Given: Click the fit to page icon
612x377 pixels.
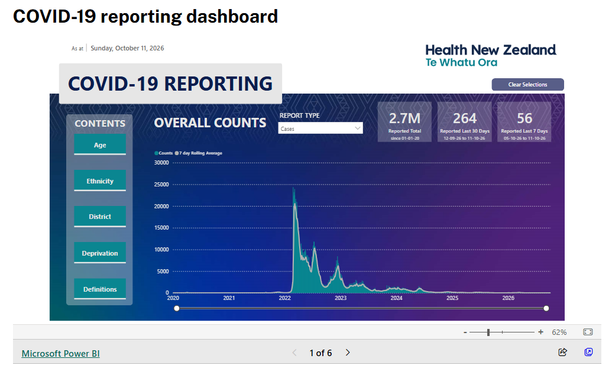Looking at the screenshot, I should pyautogui.click(x=588, y=332).
